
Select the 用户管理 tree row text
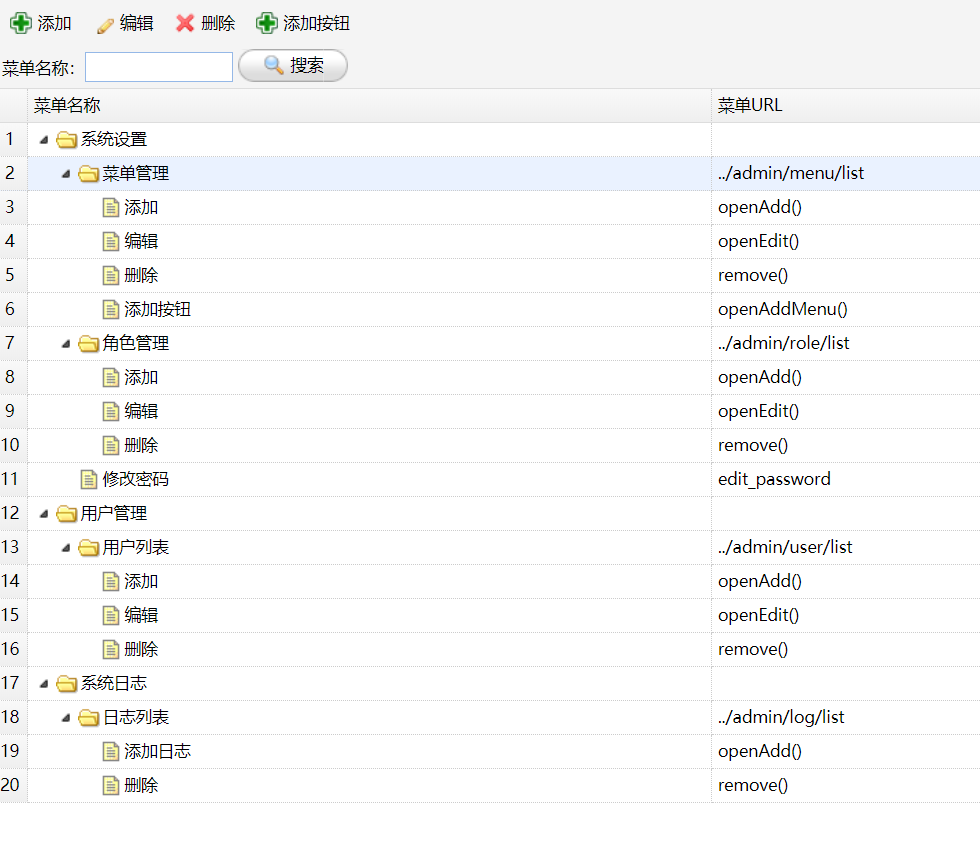(114, 513)
